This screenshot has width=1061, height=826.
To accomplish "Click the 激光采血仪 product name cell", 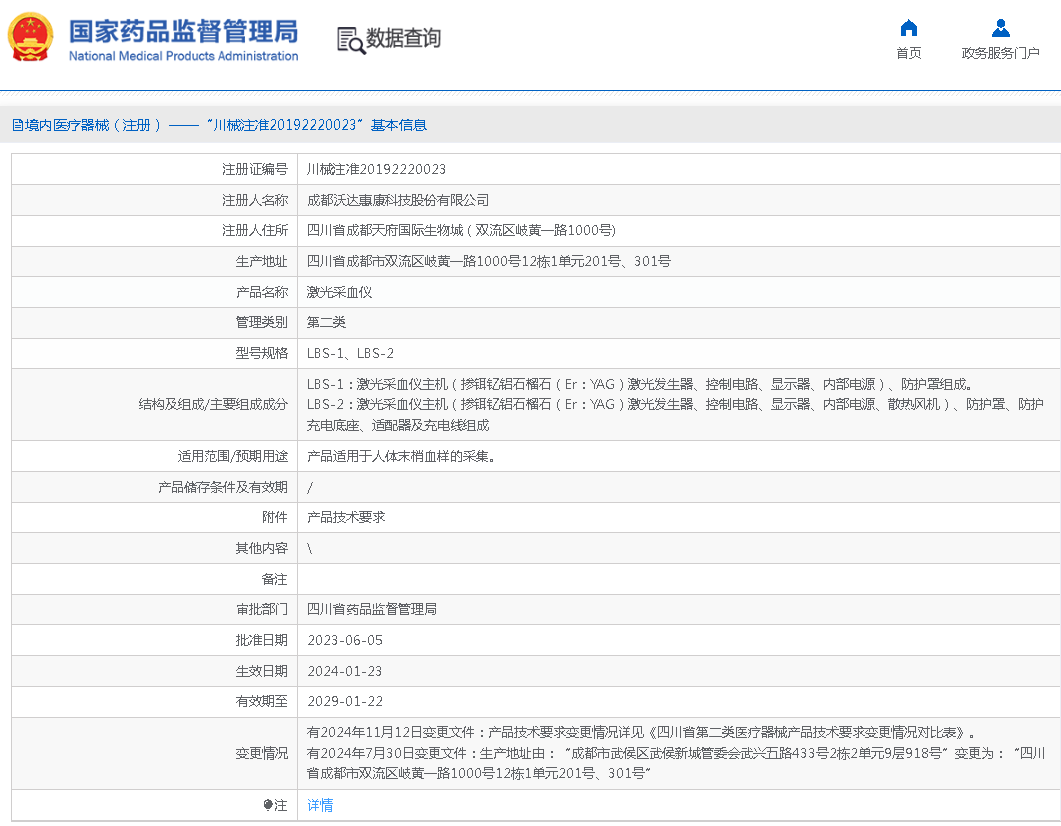I will tap(340, 291).
